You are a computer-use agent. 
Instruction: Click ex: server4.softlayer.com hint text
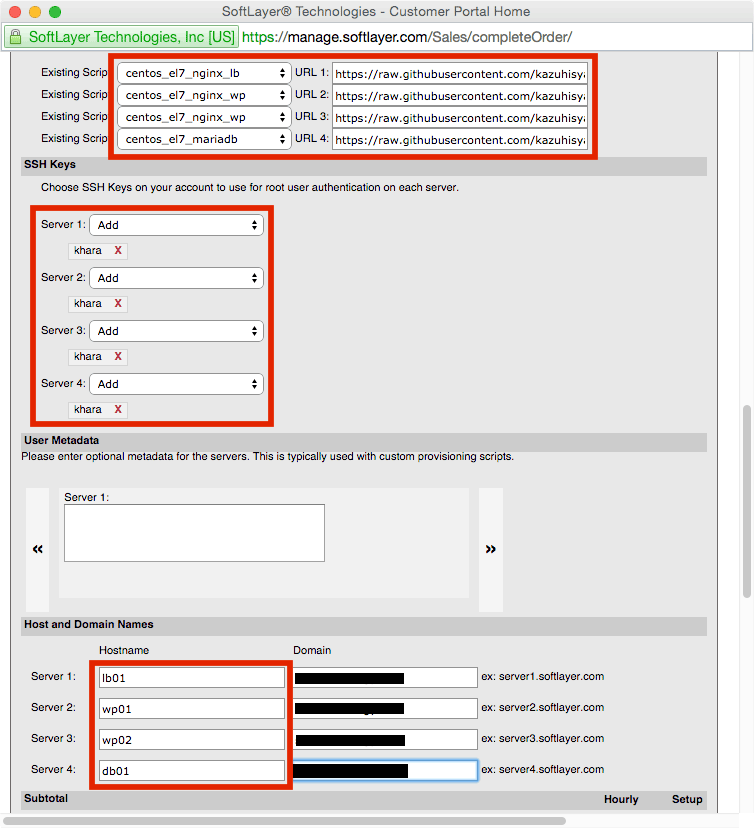coord(542,769)
